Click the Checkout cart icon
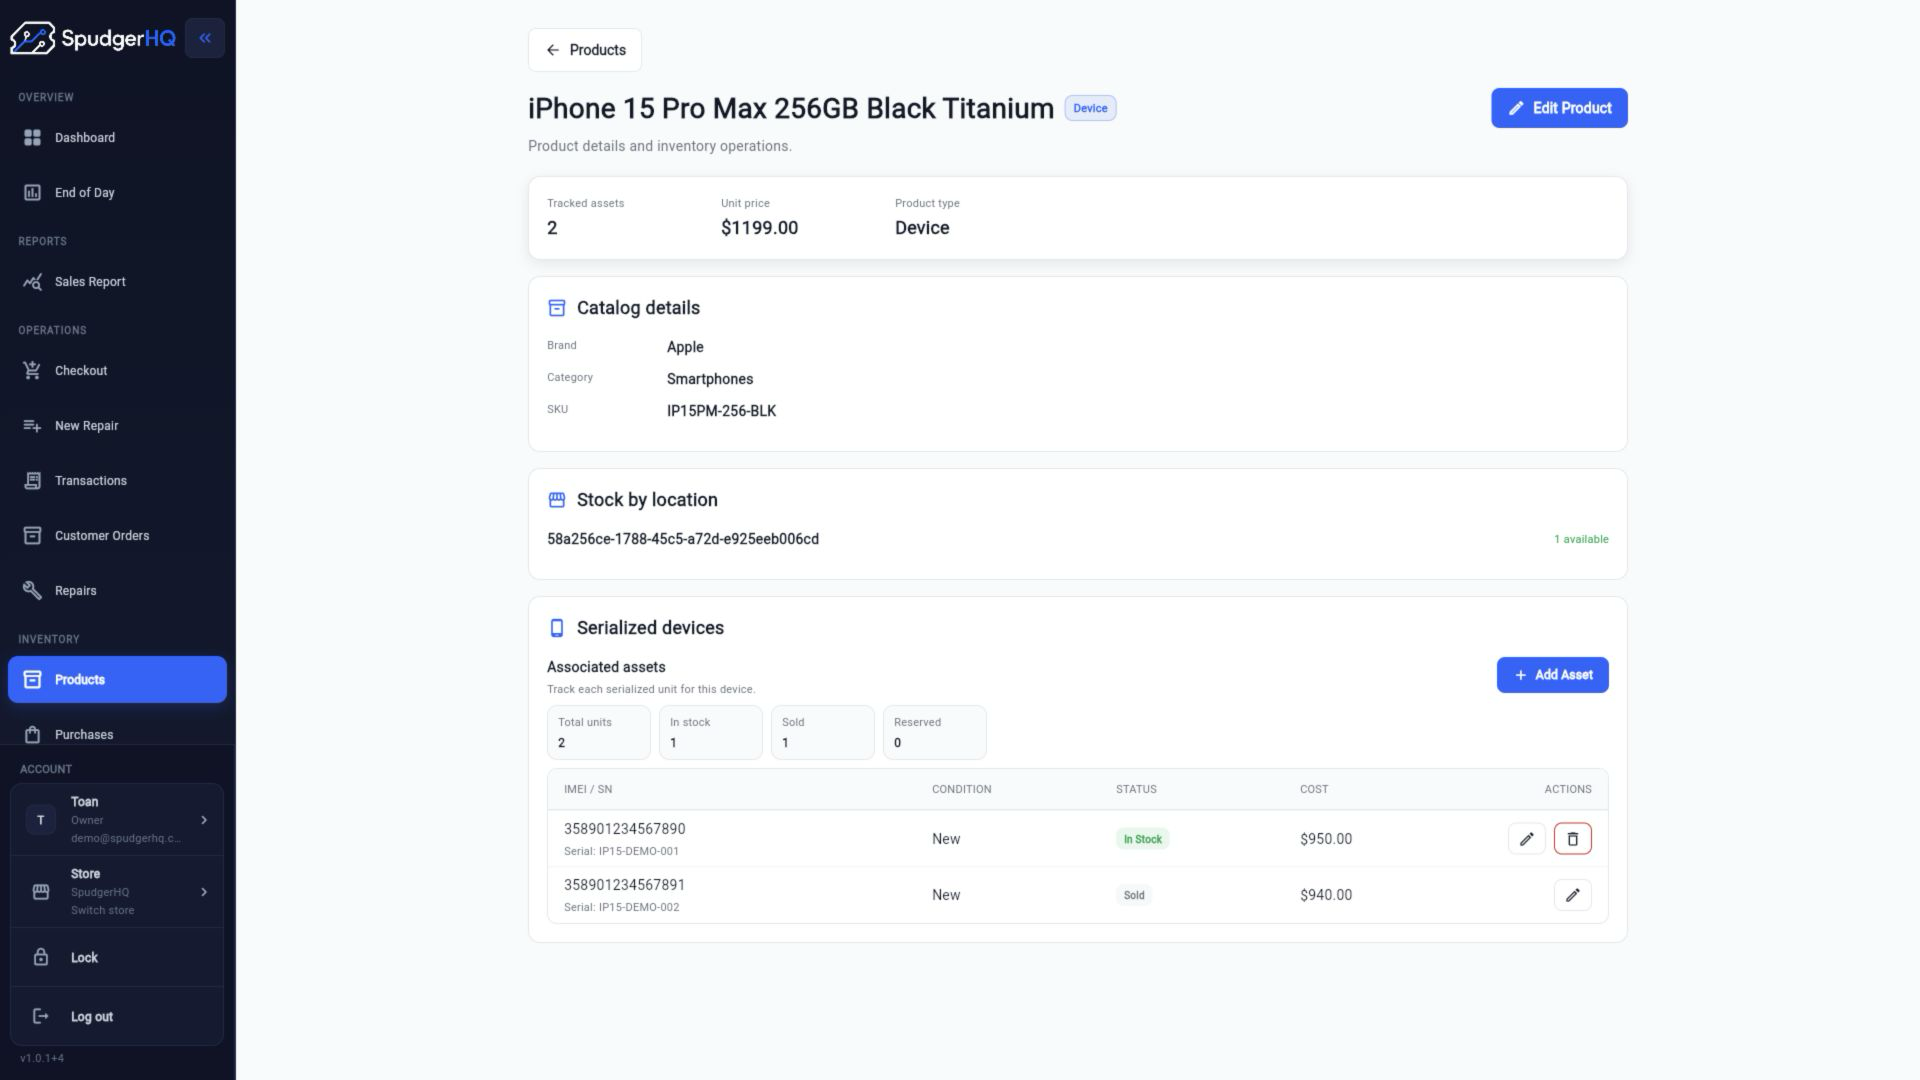The image size is (1920, 1080). [32, 370]
